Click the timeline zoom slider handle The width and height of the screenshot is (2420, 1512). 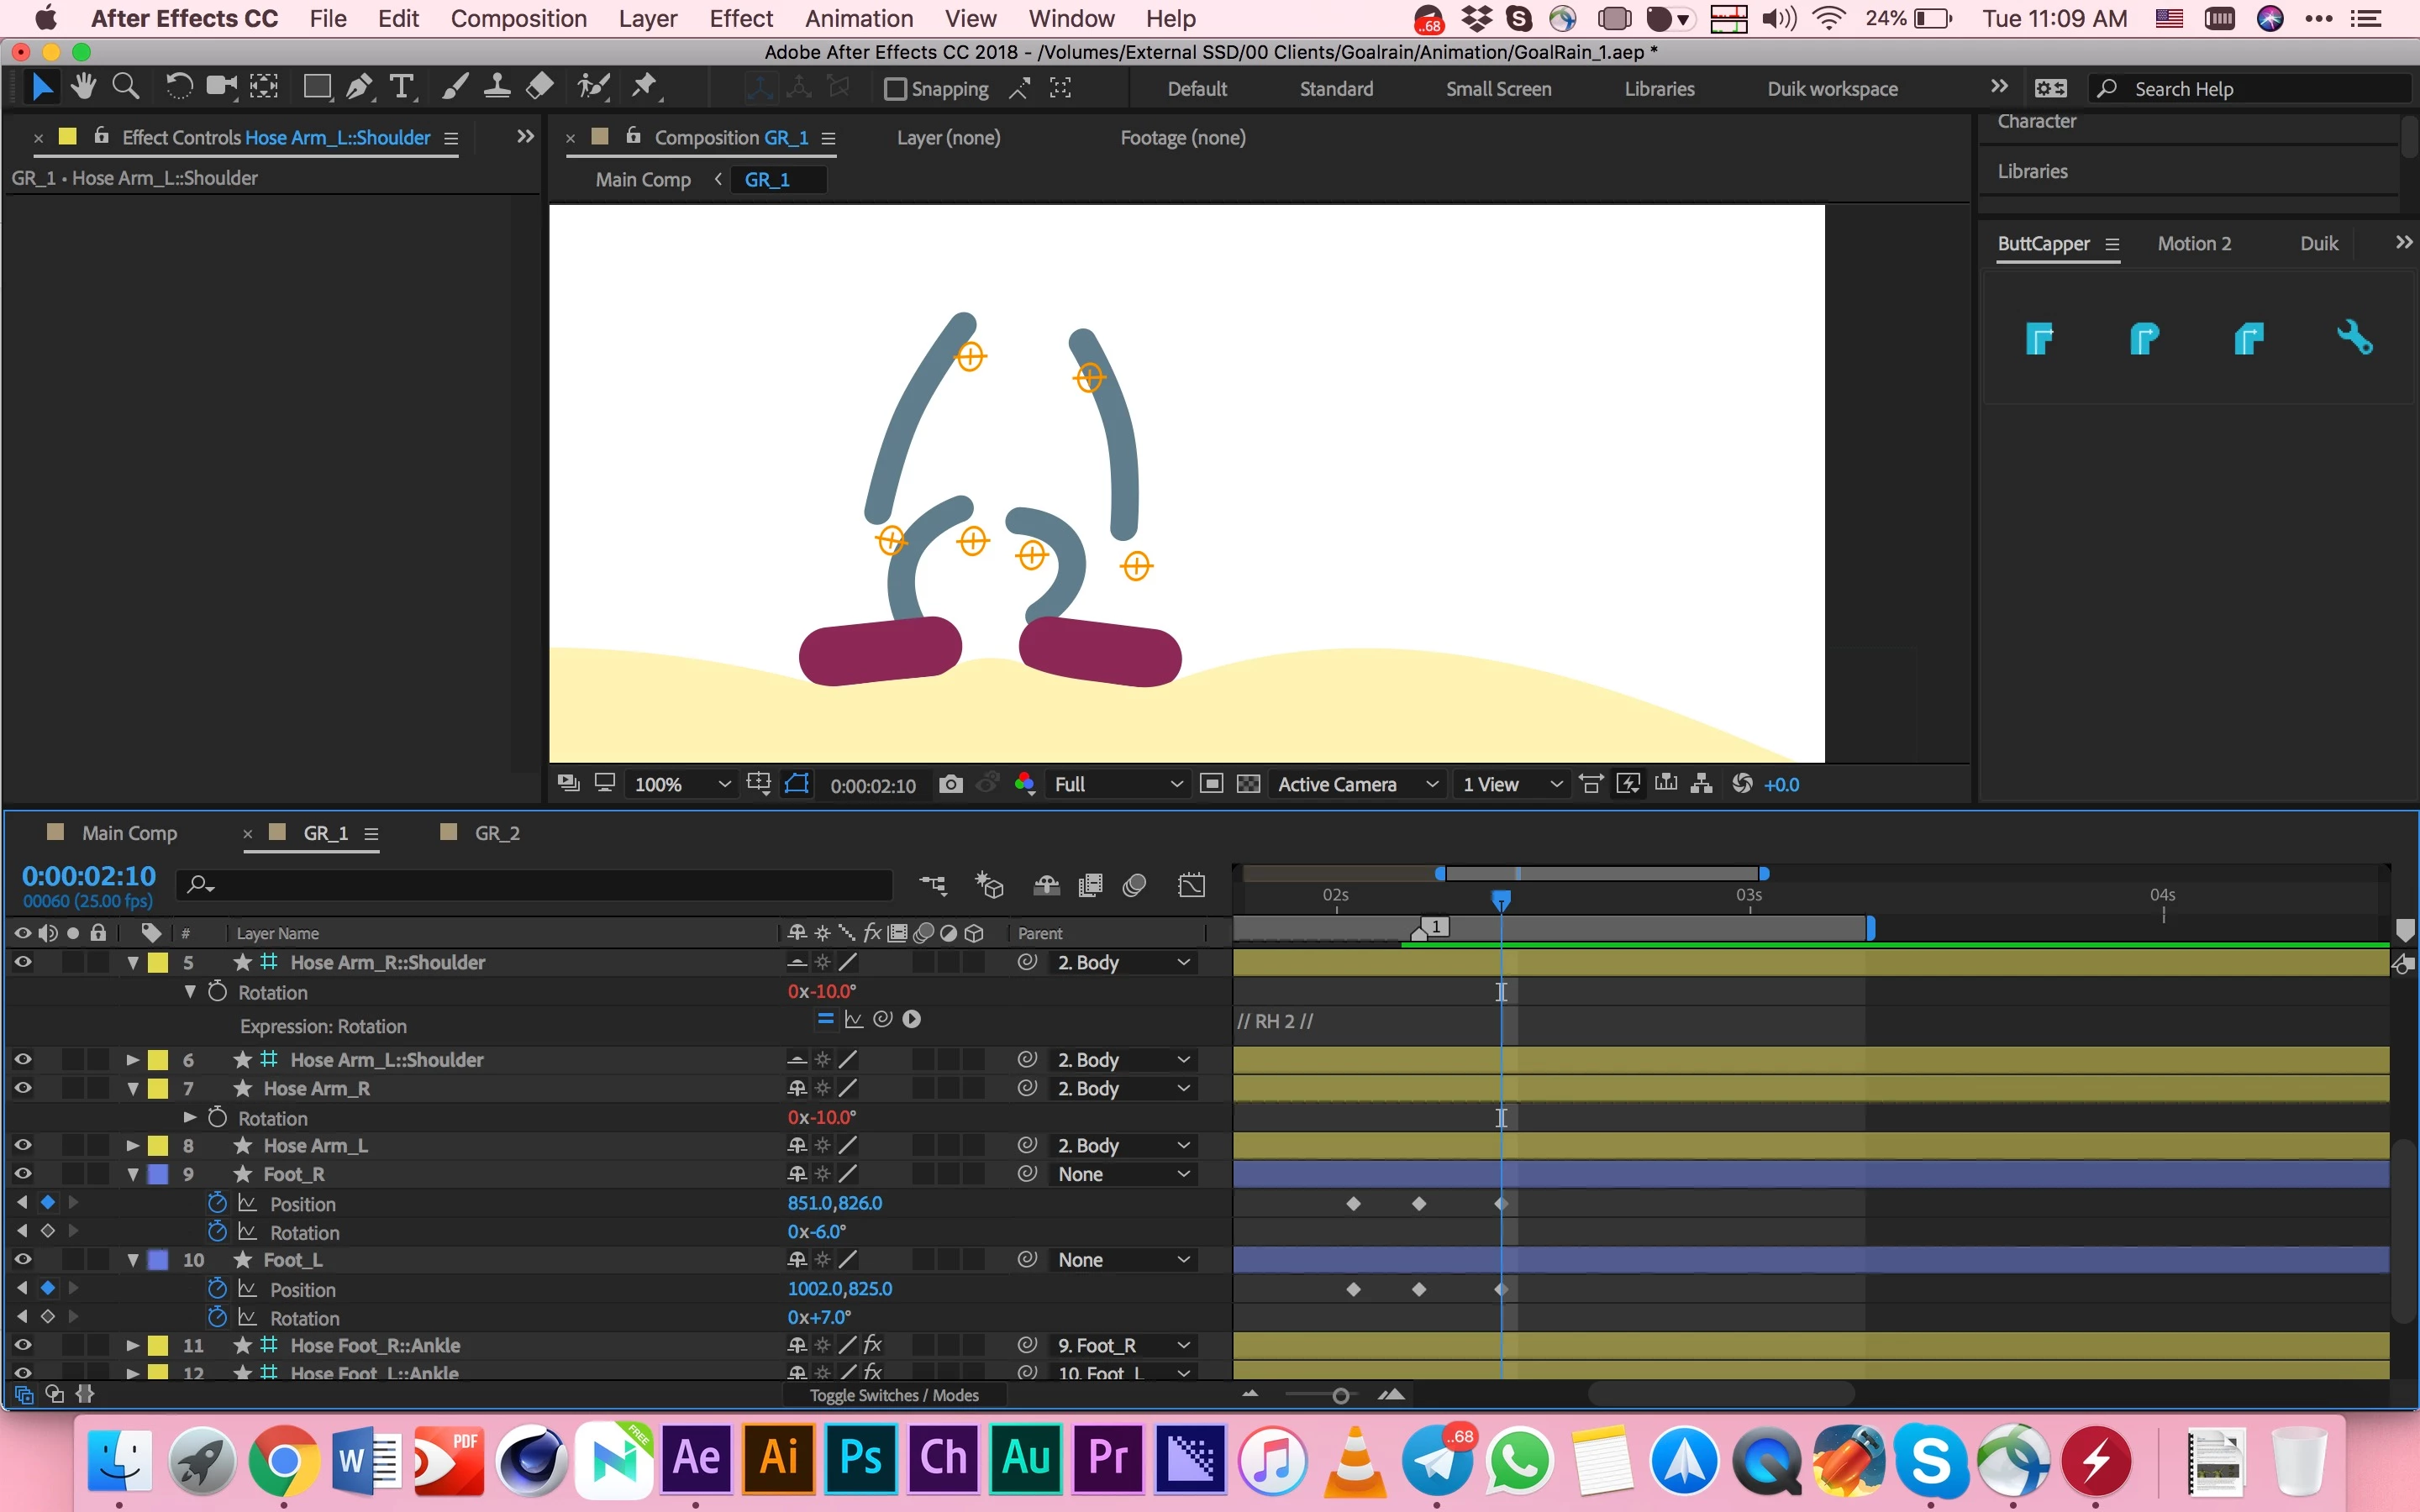click(1340, 1396)
